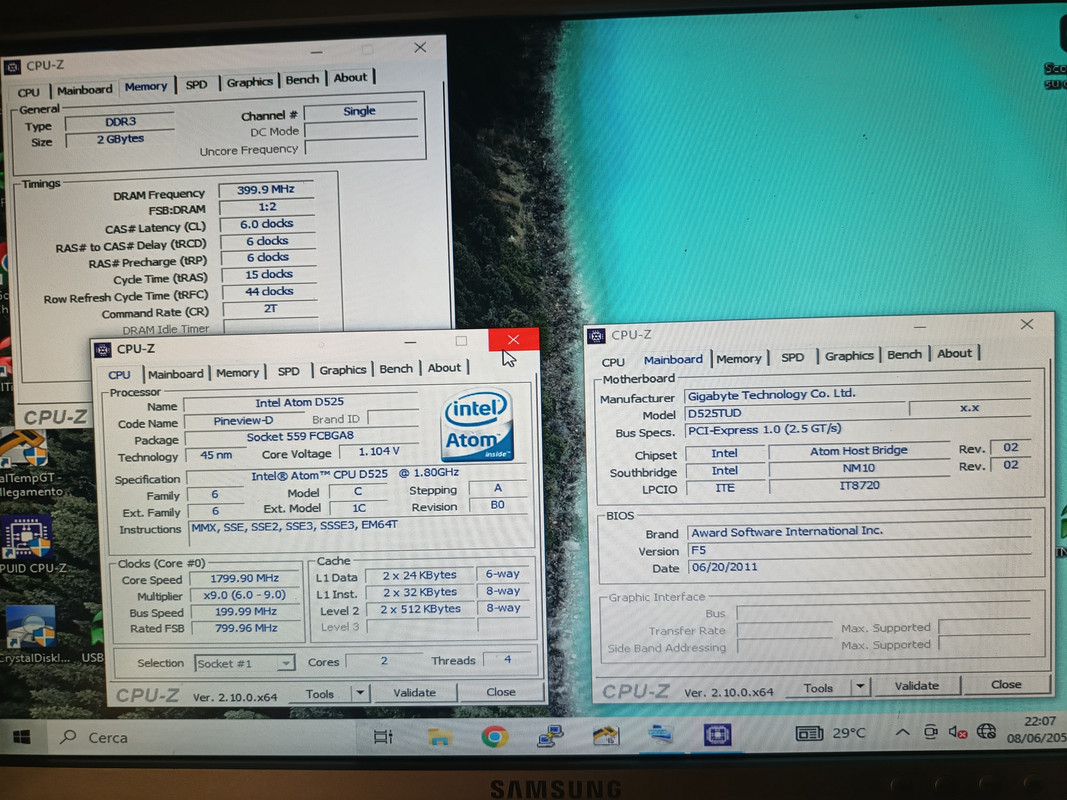Select CPU tab in Memory CPU-Z window
Image resolution: width=1067 pixels, height=800 pixels.
[29, 92]
